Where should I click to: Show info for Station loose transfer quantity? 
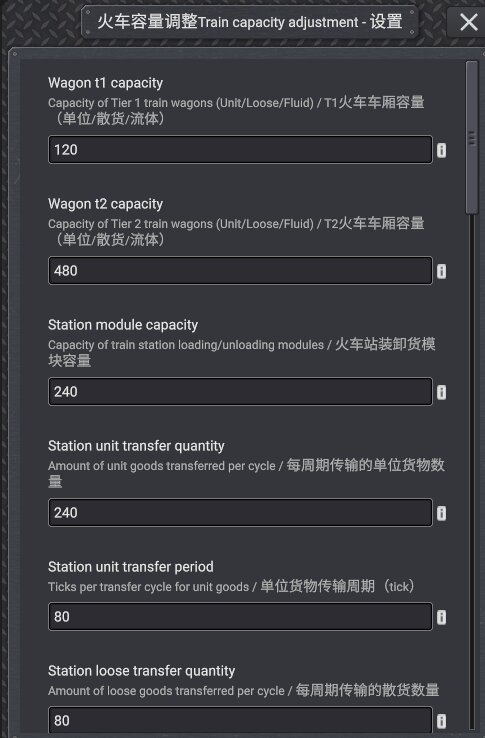point(441,721)
